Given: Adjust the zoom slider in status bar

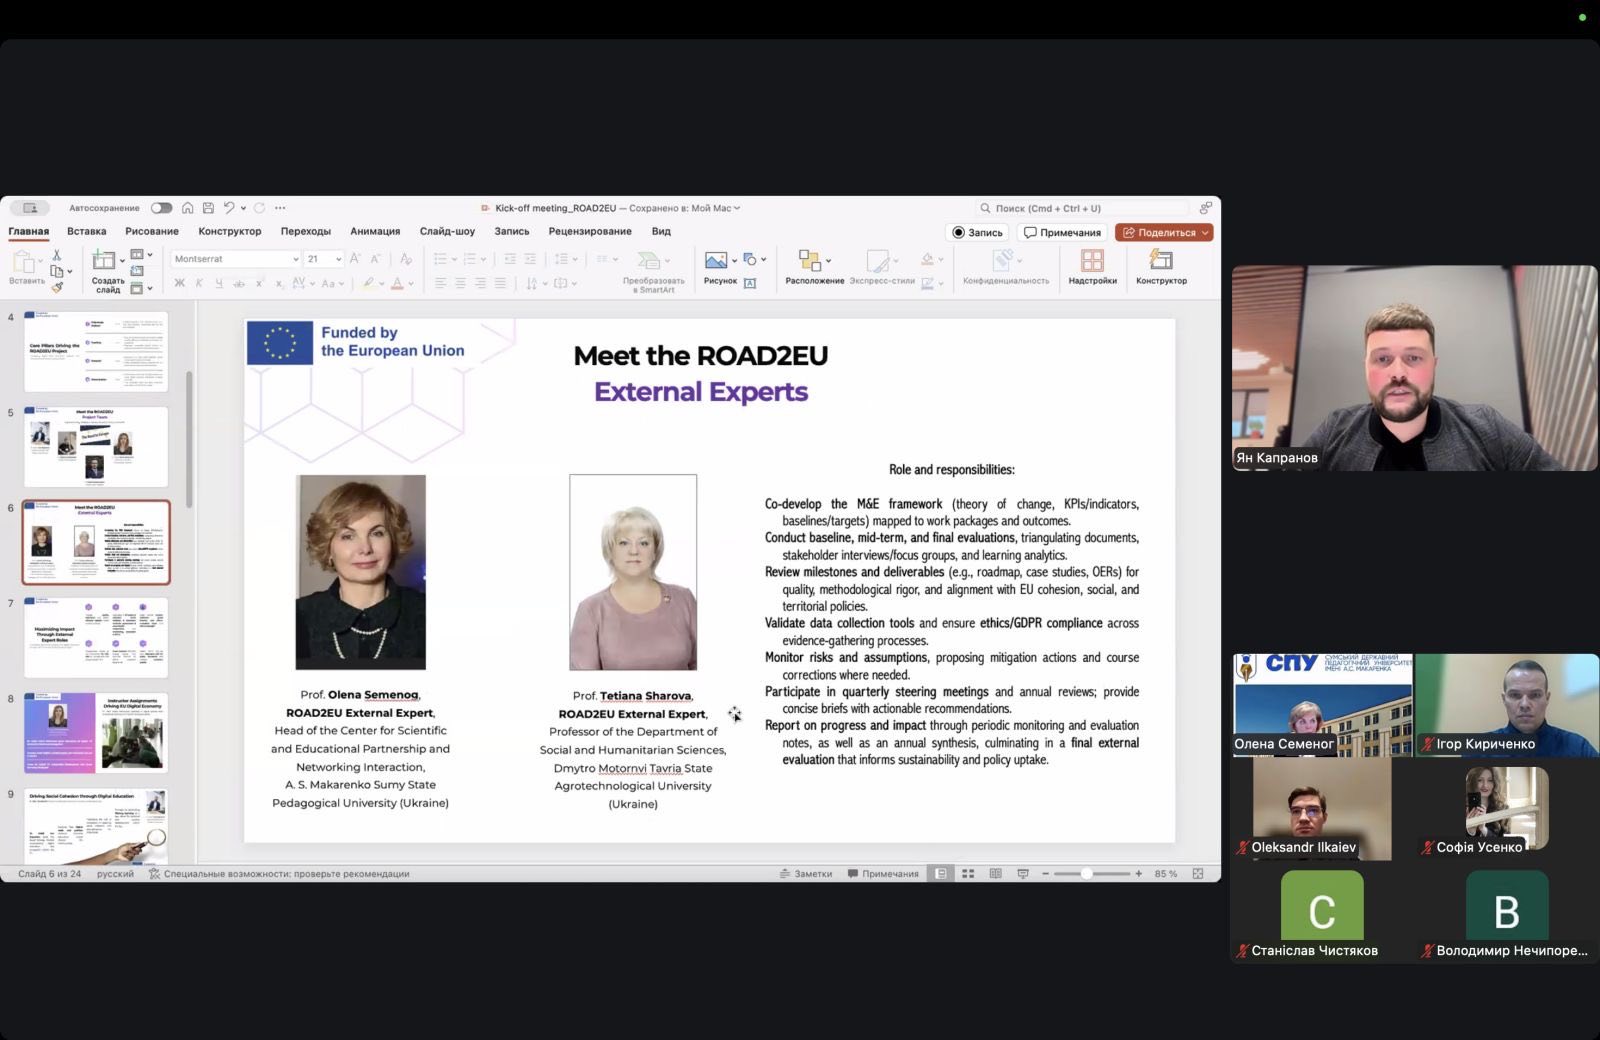Looking at the screenshot, I should [1087, 874].
